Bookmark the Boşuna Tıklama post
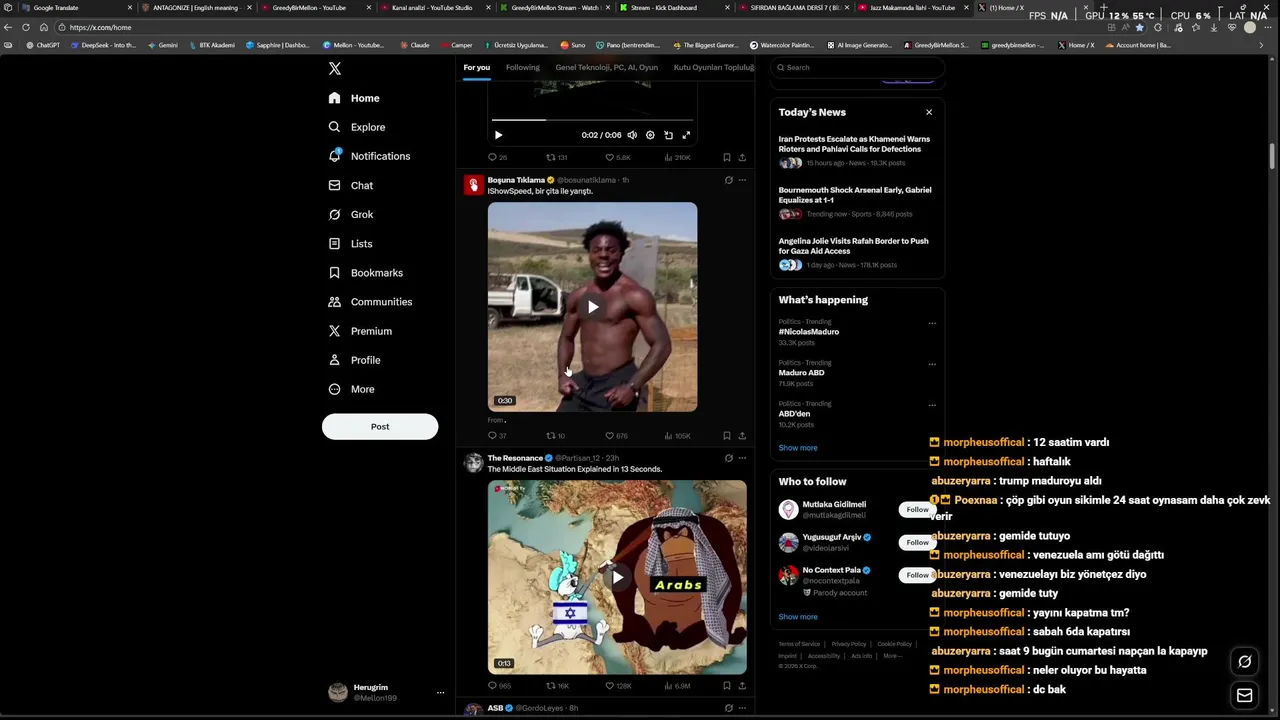Viewport: 1280px width, 720px height. pyautogui.click(x=727, y=436)
